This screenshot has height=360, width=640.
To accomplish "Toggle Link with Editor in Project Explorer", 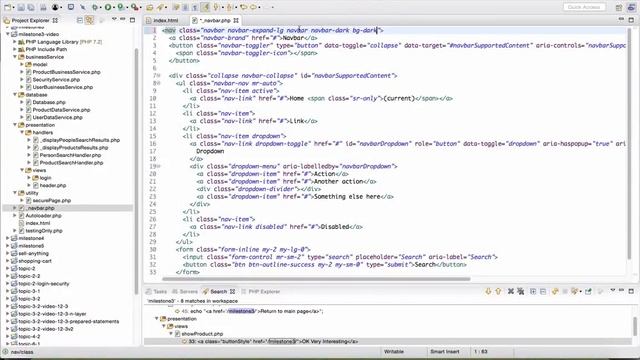I will click(89, 20).
